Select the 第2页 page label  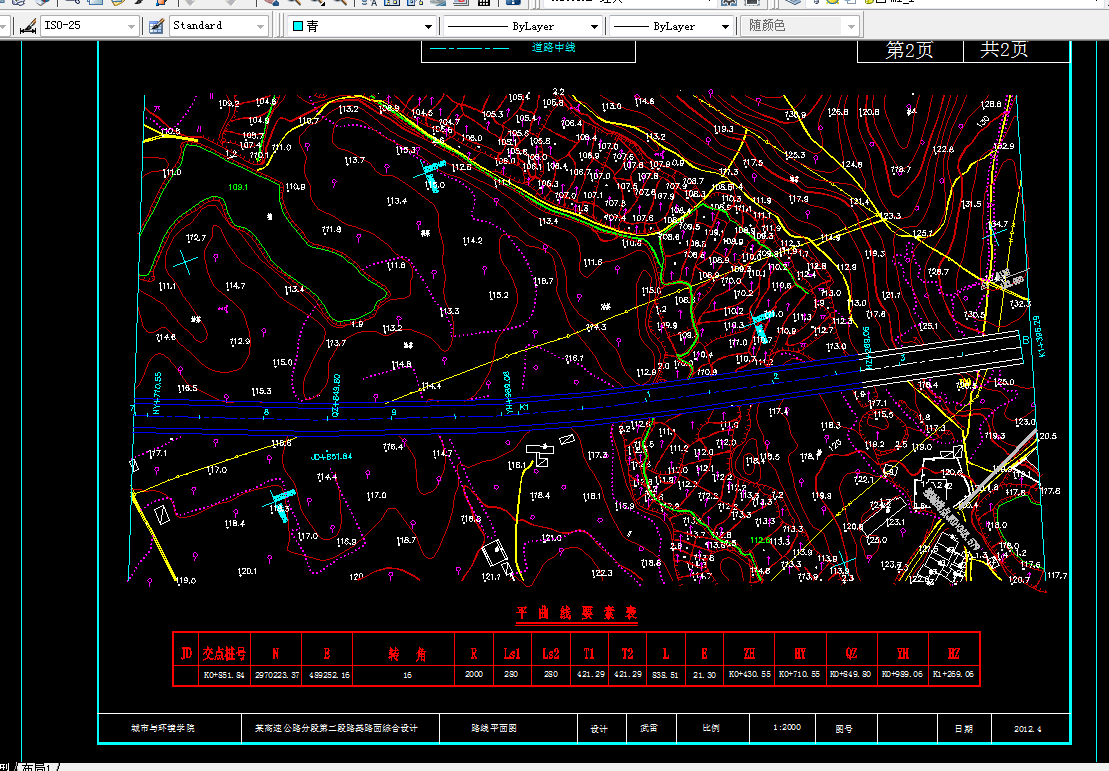click(910, 50)
